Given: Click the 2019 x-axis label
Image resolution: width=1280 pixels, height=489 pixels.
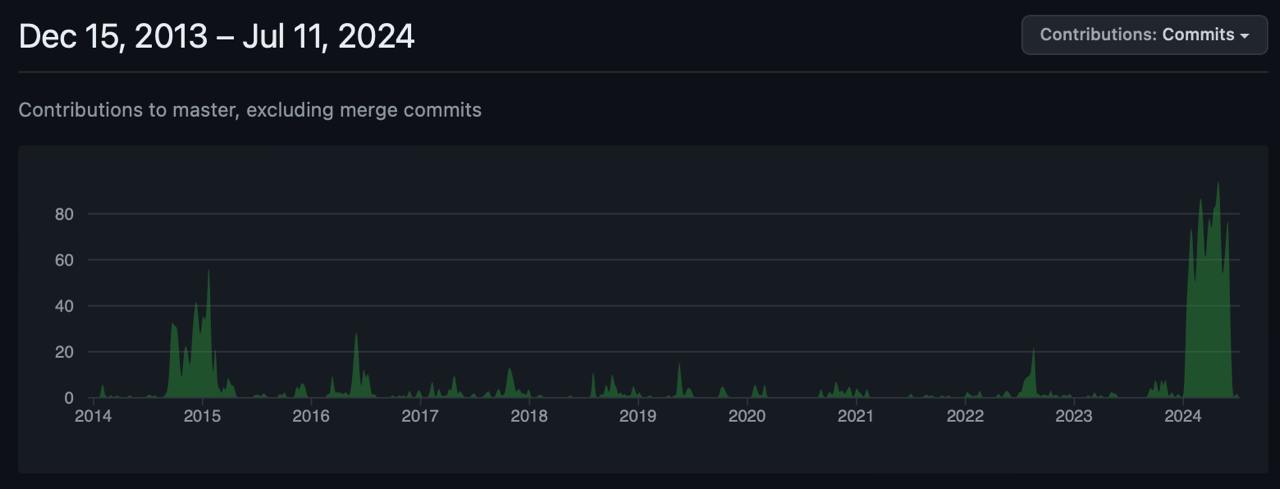Looking at the screenshot, I should (638, 416).
